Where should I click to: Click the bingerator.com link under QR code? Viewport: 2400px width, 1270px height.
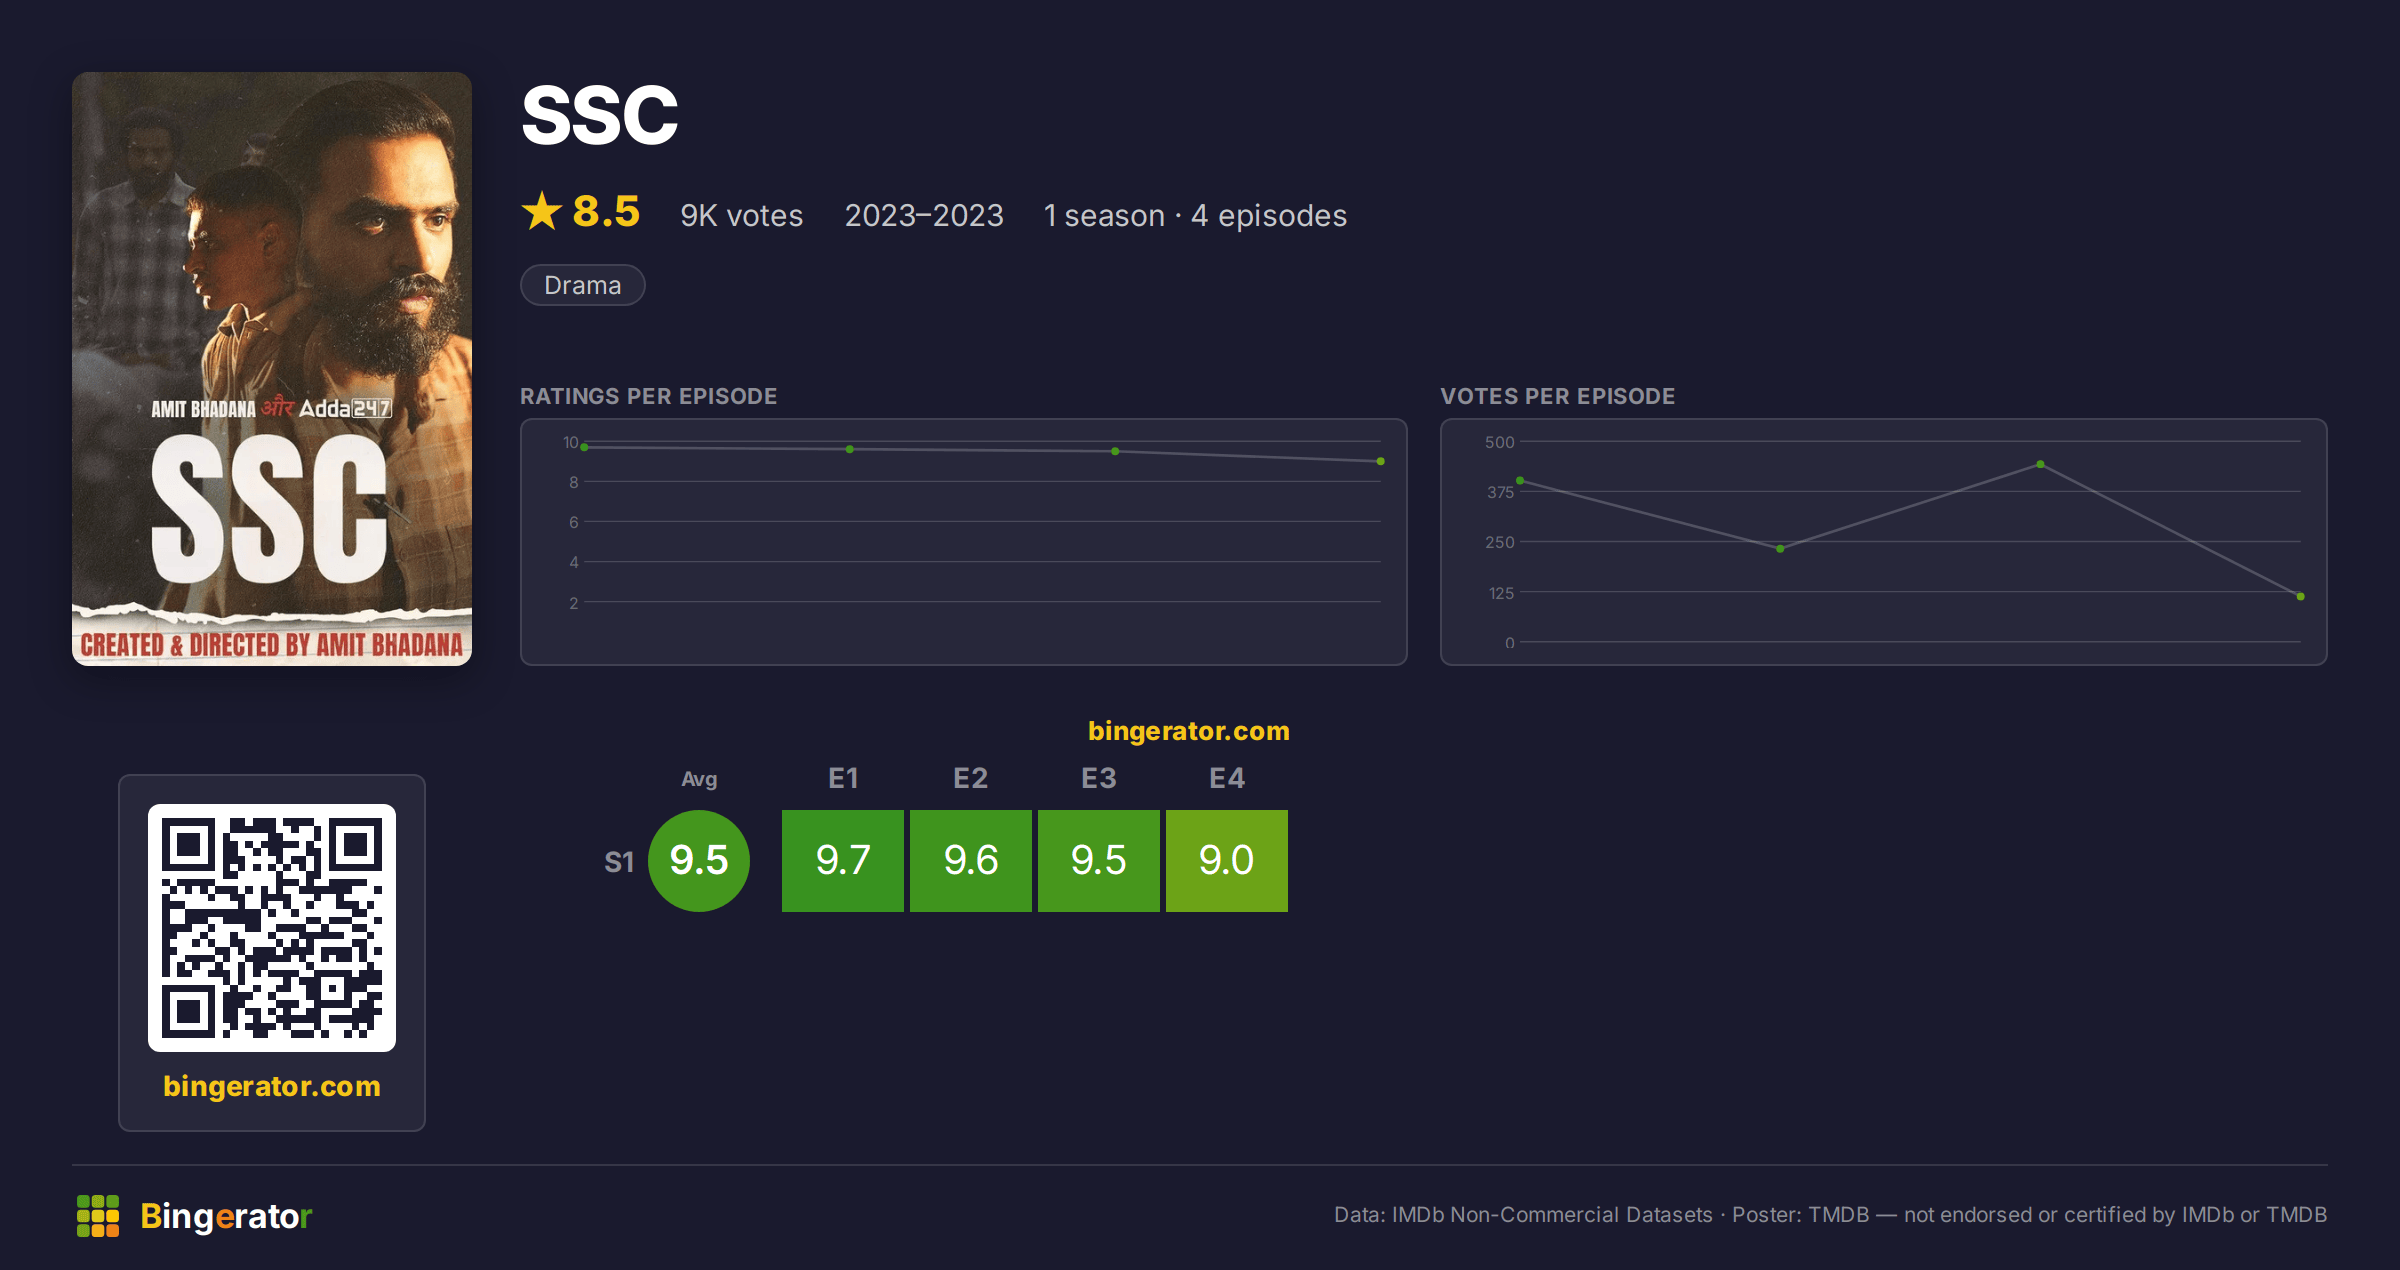click(x=272, y=1086)
